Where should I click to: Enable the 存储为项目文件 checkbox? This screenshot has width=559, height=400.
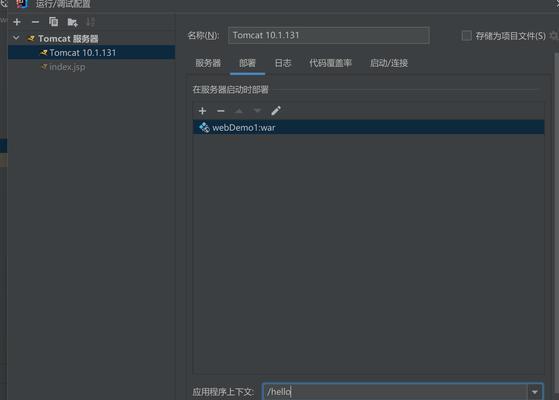pyautogui.click(x=466, y=36)
